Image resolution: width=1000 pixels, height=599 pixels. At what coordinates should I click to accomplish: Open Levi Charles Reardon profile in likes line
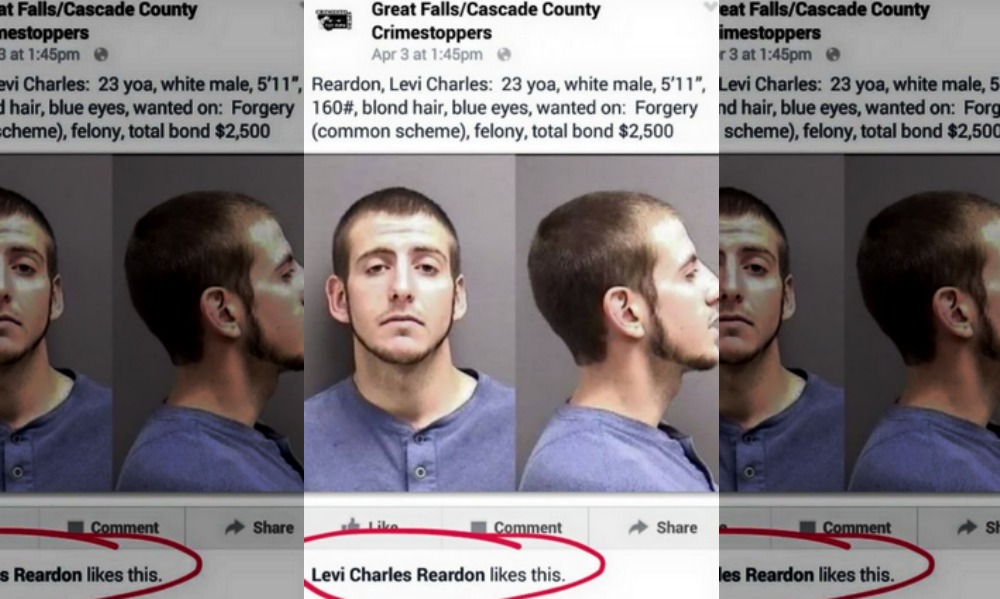coord(398,575)
